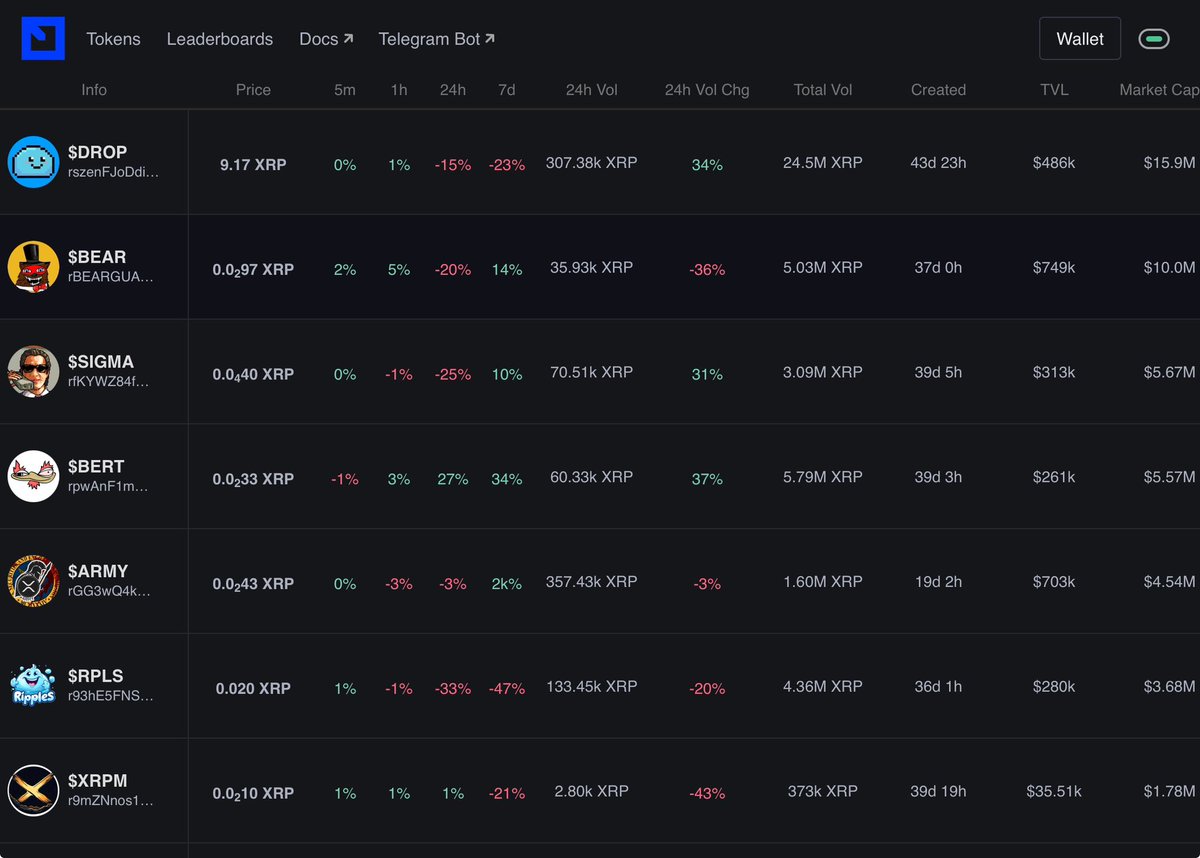Open the $RPLS Ripples droplet icon
Screen dimensions: 1200x858
pos(34,686)
